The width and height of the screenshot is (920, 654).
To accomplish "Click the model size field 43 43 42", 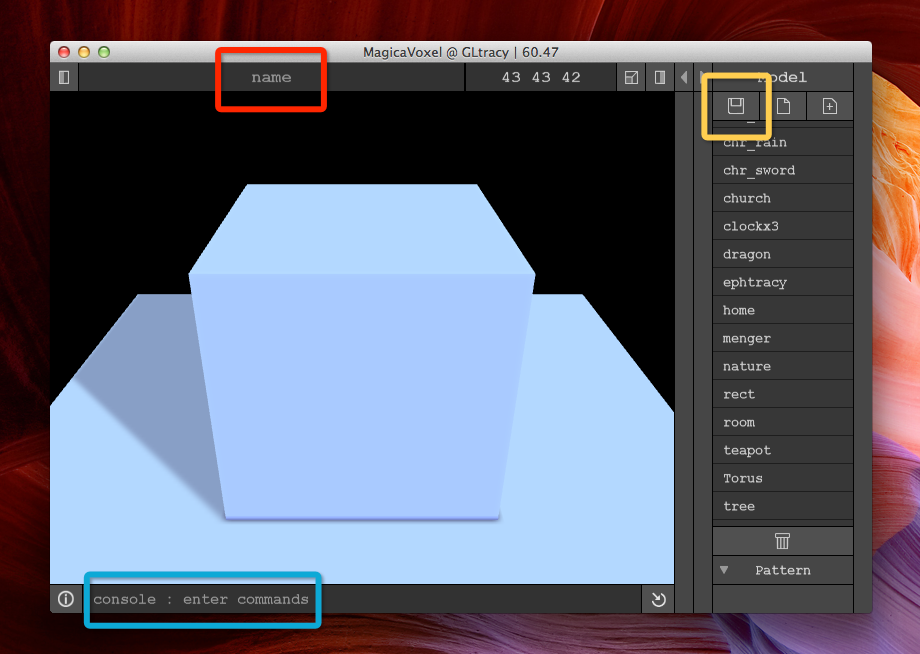I will (541, 77).
